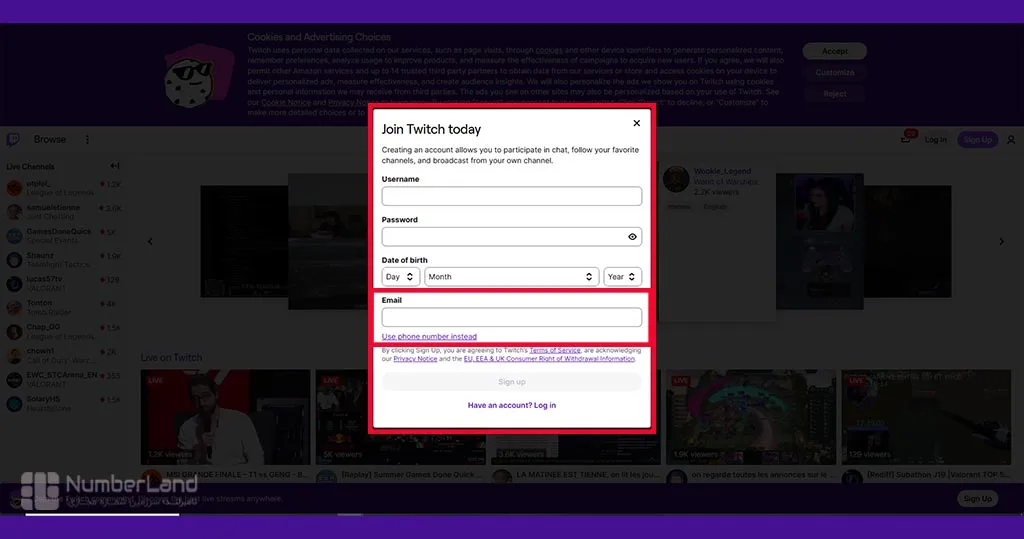The width and height of the screenshot is (1024, 539).
Task: Open Summer Games Done Quick replay thumbnail
Action: click(401, 417)
